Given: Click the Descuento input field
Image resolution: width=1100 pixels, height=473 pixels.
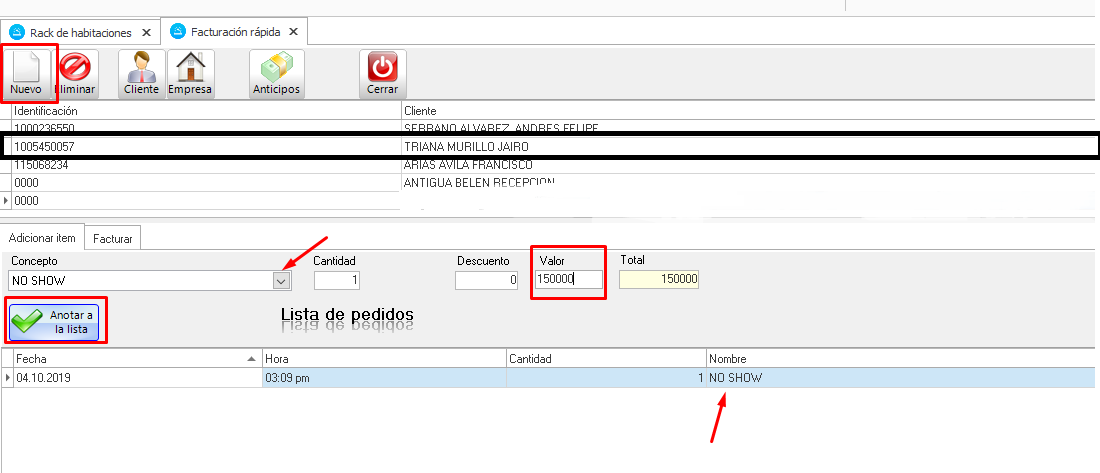Looking at the screenshot, I should pos(486,281).
